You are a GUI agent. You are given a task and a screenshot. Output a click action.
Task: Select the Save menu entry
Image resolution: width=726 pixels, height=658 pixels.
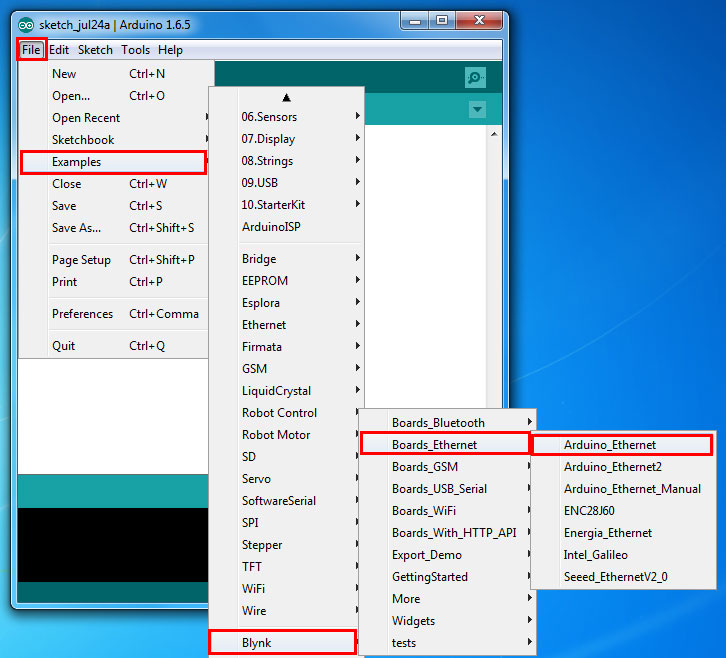pyautogui.click(x=113, y=206)
